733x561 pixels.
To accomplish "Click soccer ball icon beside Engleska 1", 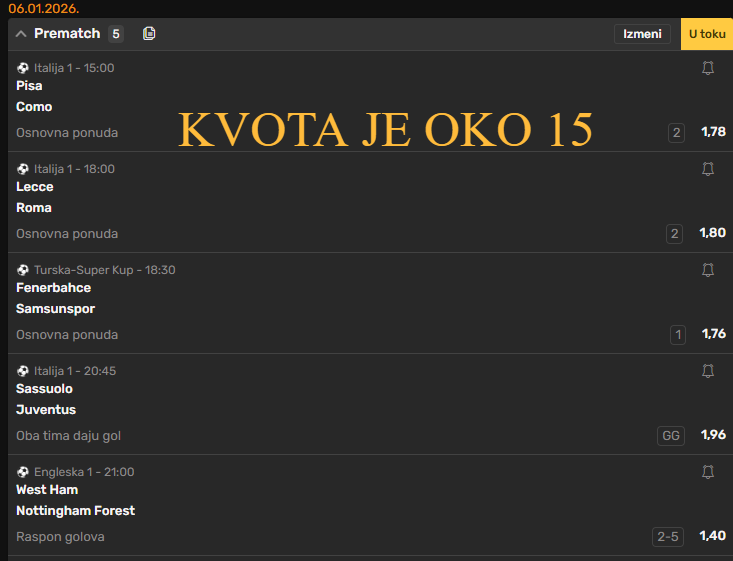I will (x=23, y=472).
